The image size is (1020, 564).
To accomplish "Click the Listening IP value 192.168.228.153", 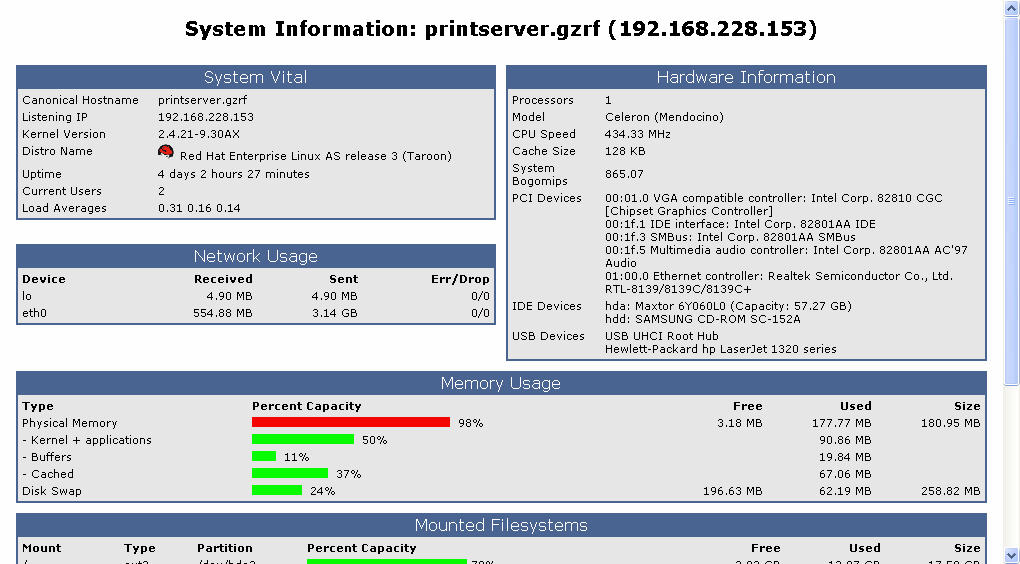I will [206, 117].
